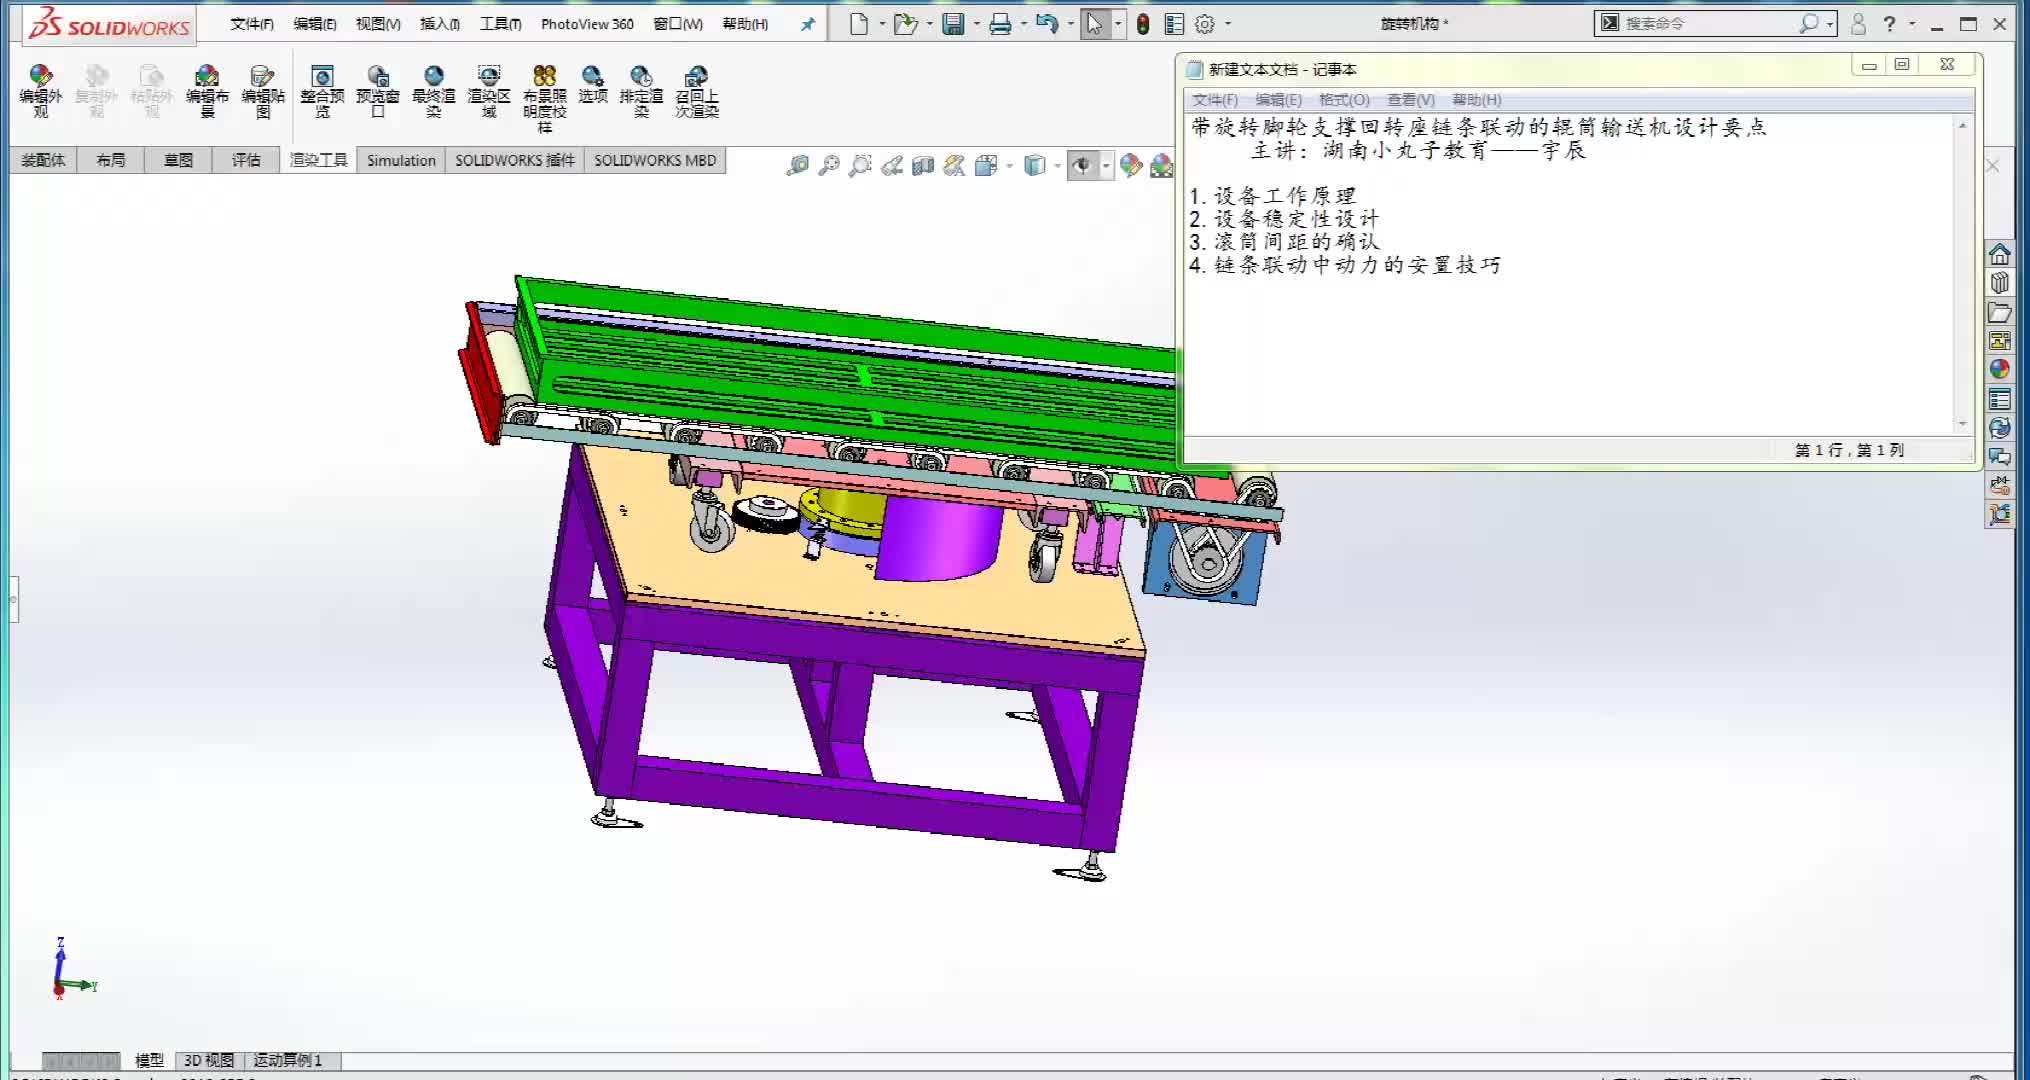Open the Display Style cube dropdown arrow
Screen dimensions: 2030x1080
[x=1057, y=166]
